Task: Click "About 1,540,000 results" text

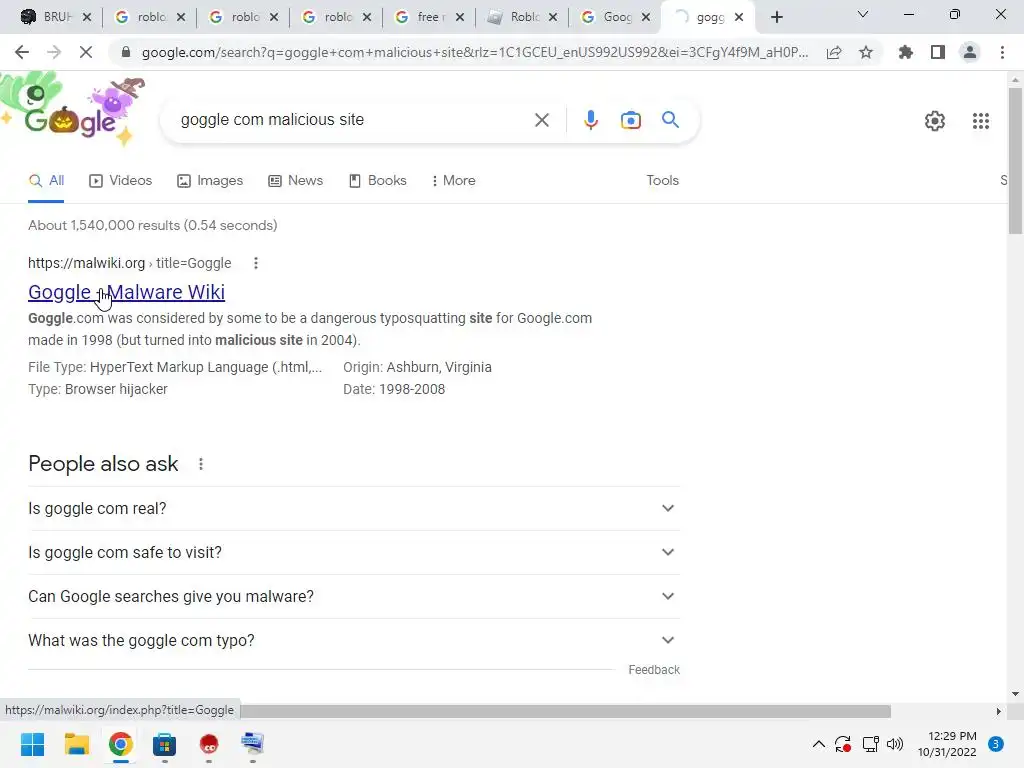Action: click(x=104, y=225)
